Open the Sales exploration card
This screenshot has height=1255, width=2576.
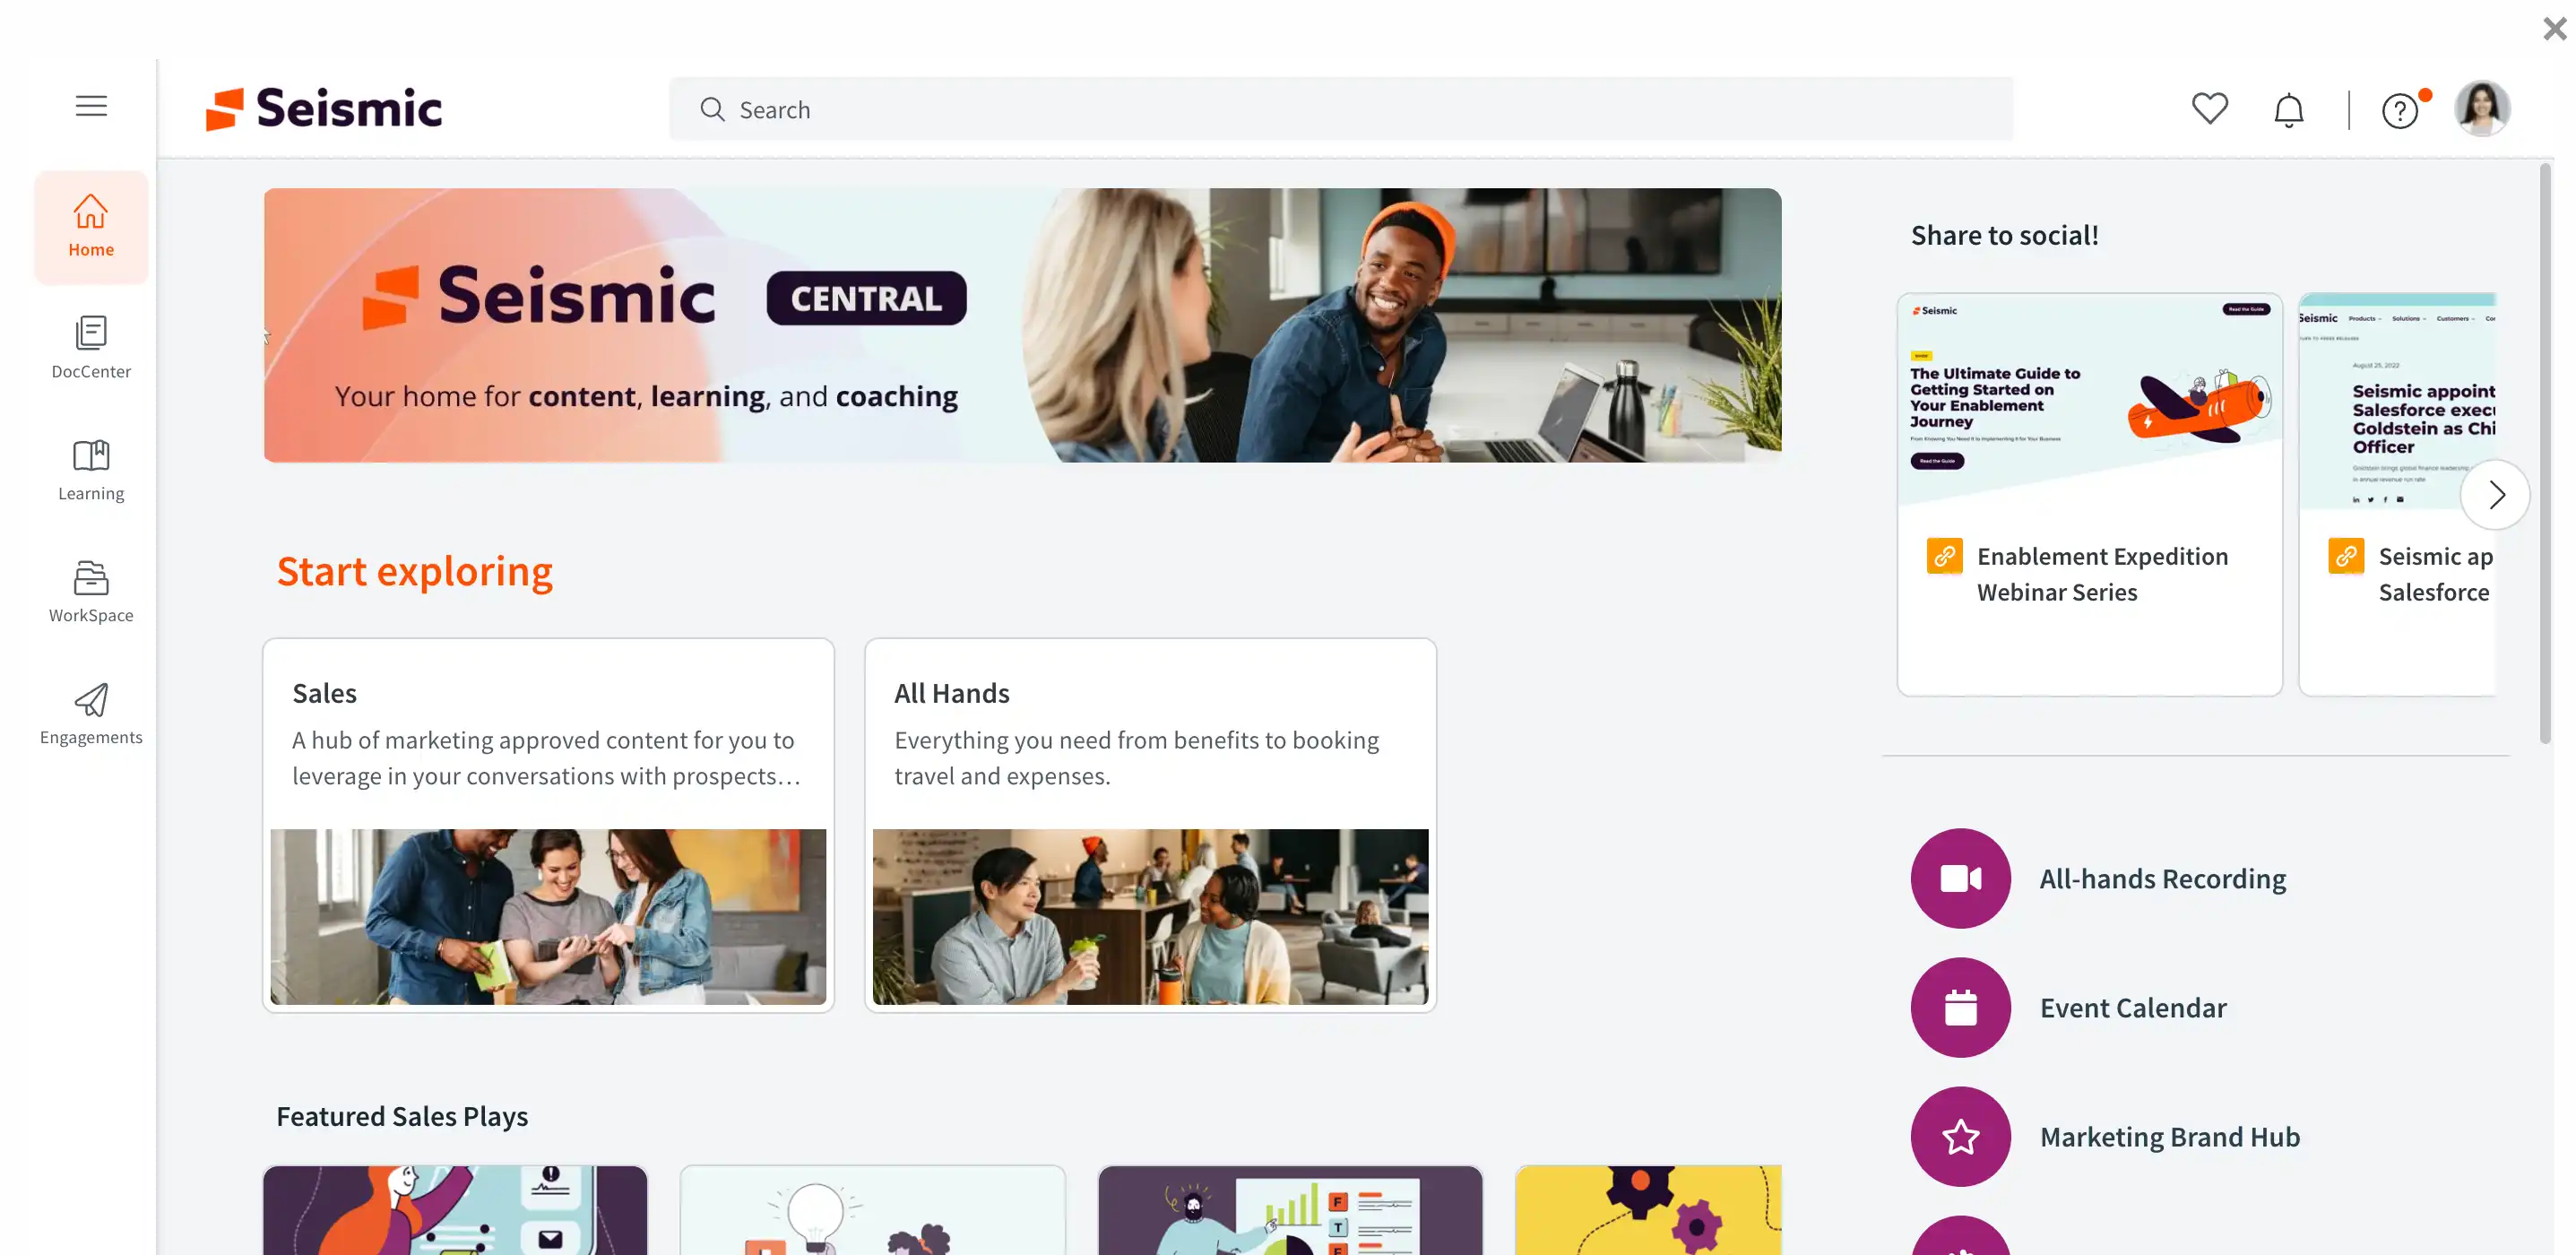(x=548, y=825)
